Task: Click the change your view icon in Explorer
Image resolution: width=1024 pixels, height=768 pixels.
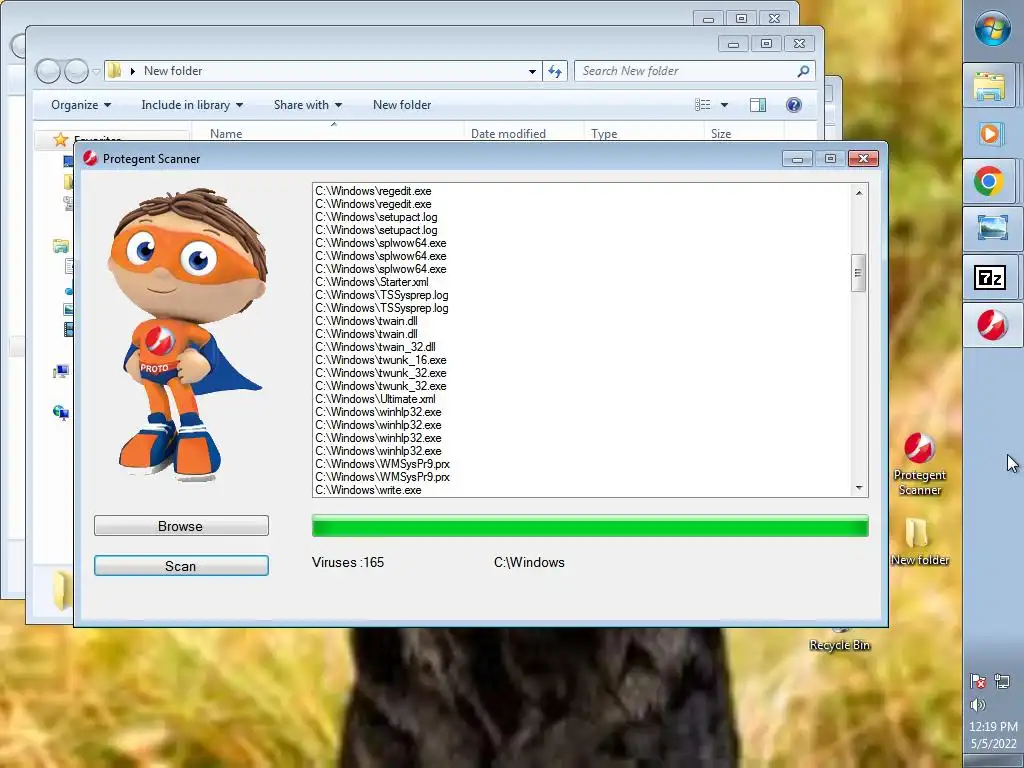Action: (x=703, y=105)
